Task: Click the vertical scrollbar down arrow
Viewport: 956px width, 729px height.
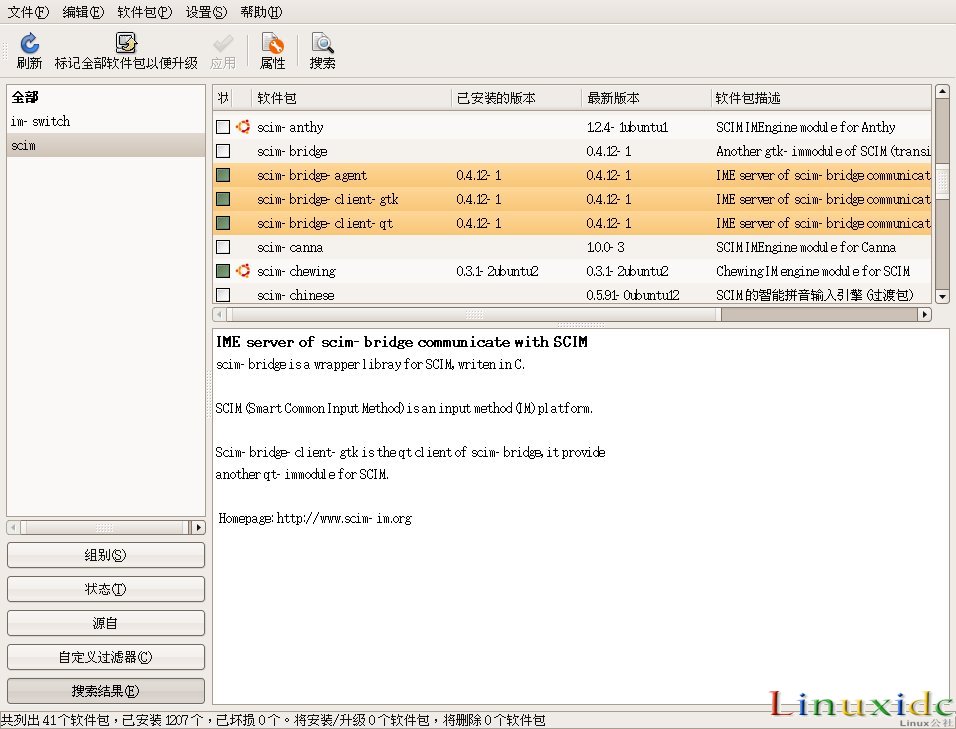Action: pyautogui.click(x=941, y=296)
